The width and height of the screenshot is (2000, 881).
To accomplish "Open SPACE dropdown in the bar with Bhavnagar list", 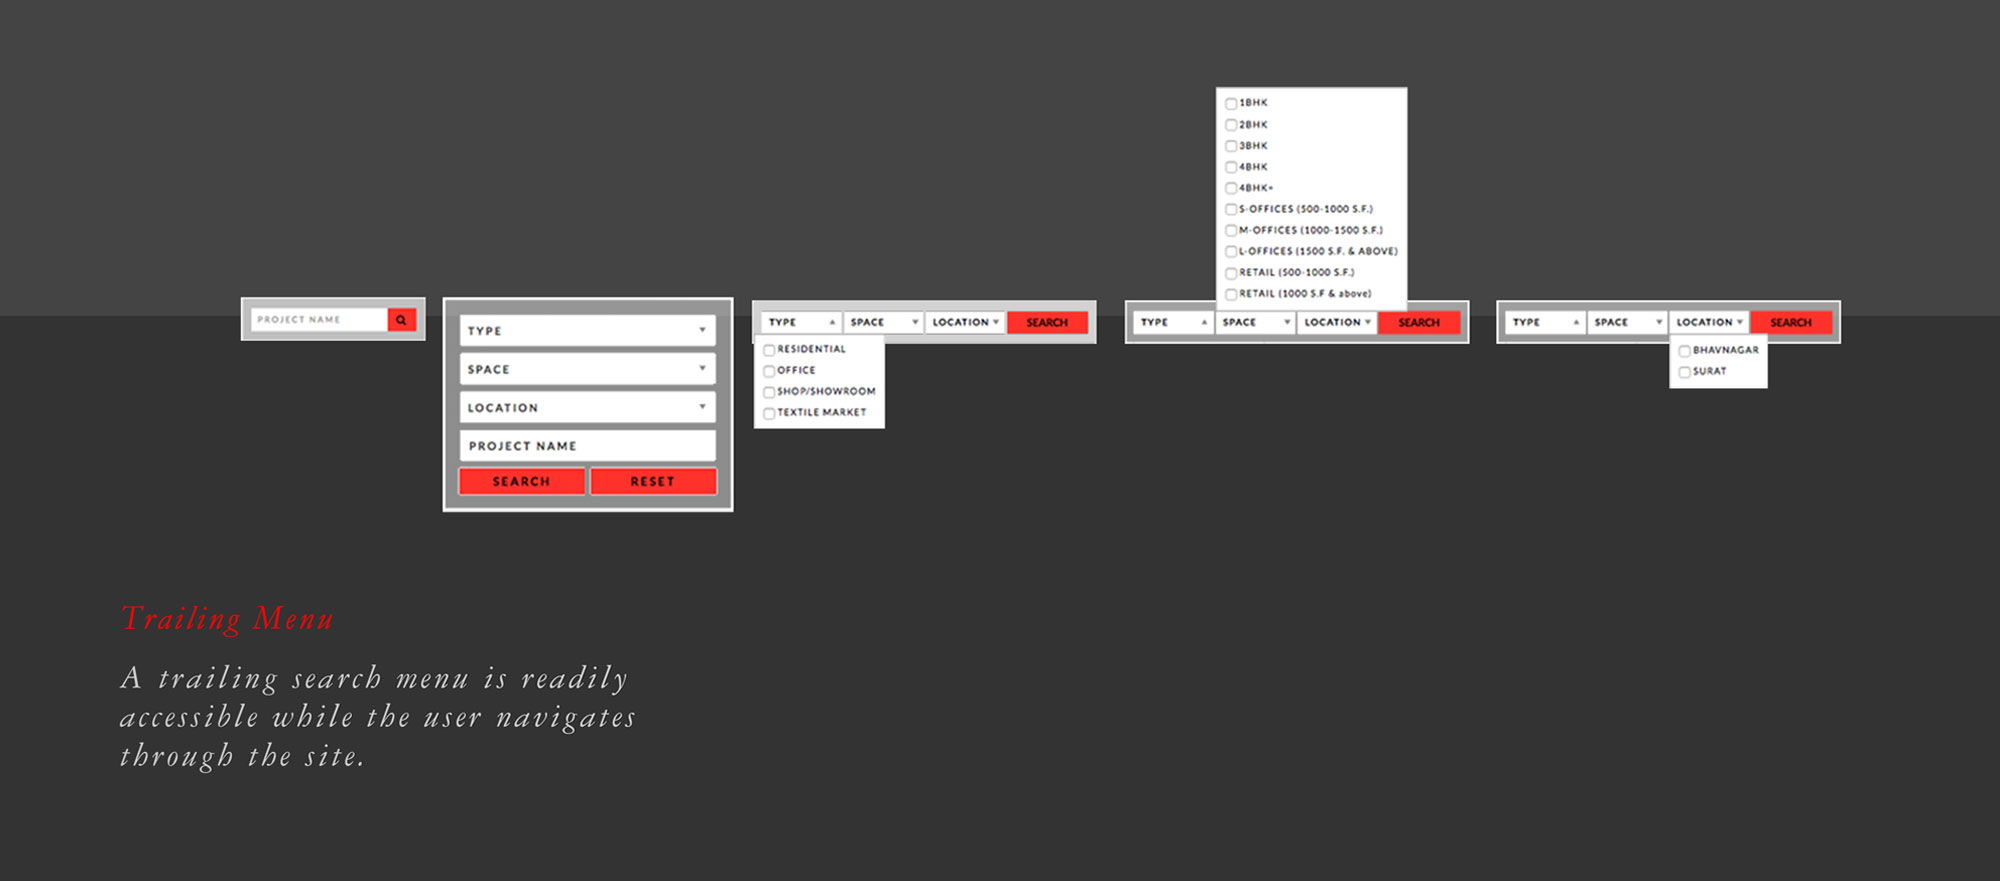I will click(1627, 322).
